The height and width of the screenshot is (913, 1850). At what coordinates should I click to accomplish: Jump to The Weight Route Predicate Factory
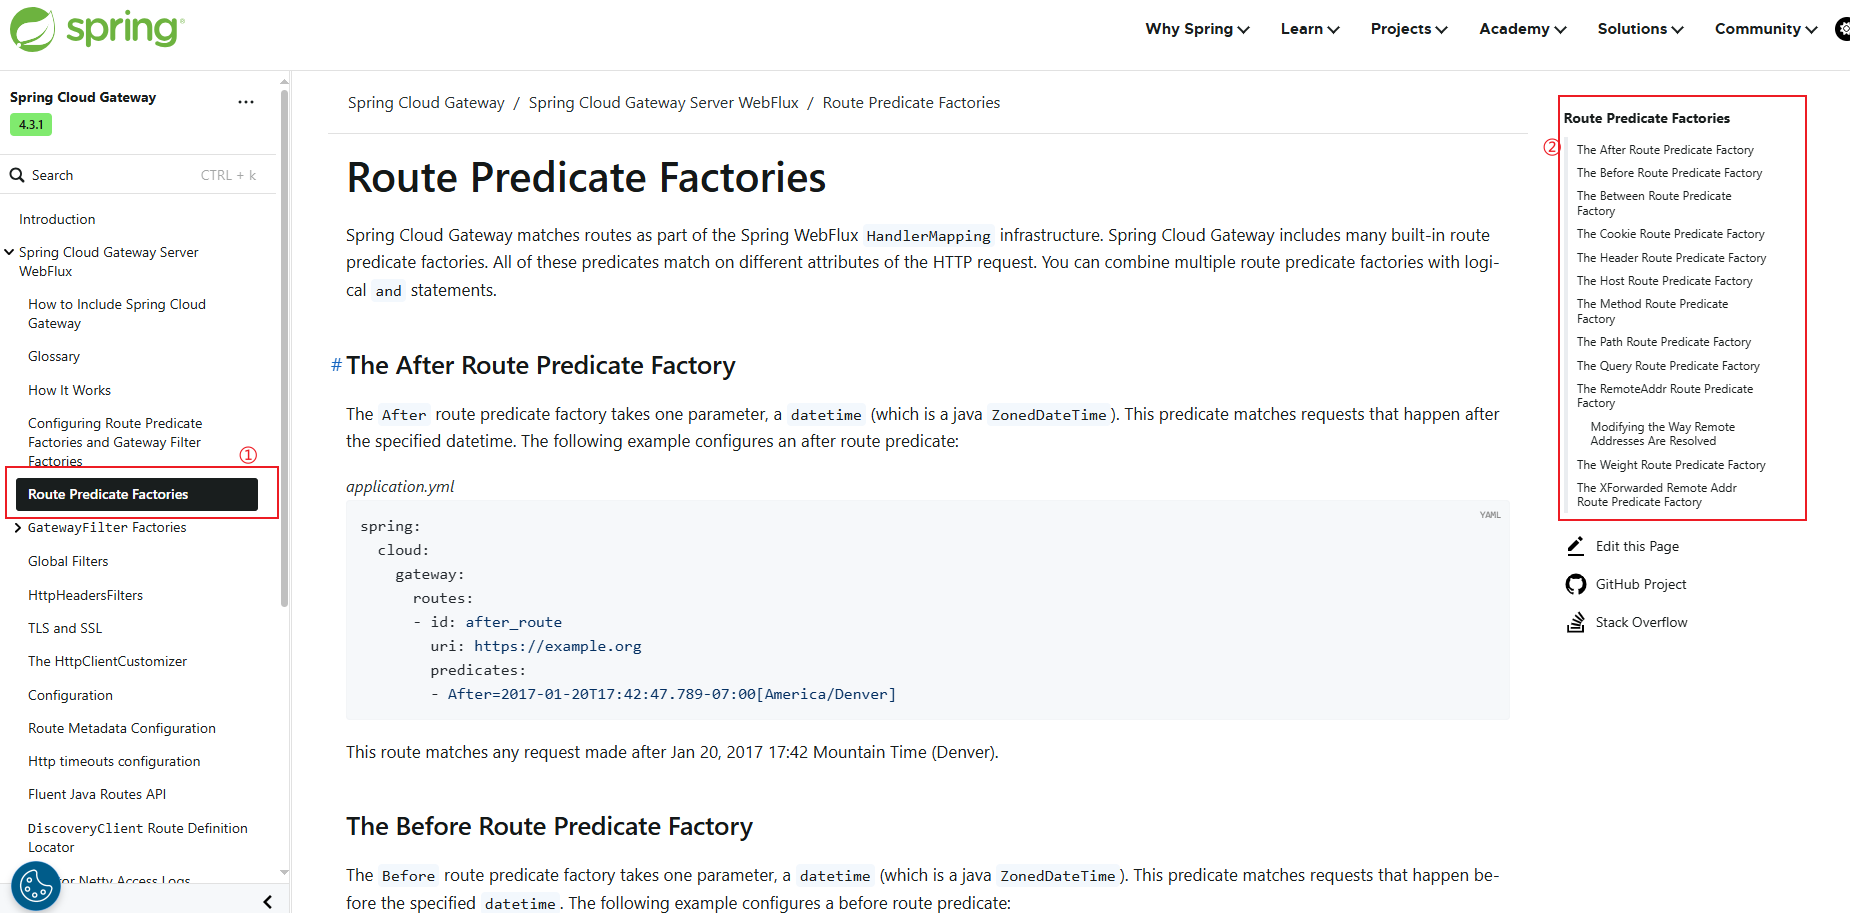point(1671,465)
